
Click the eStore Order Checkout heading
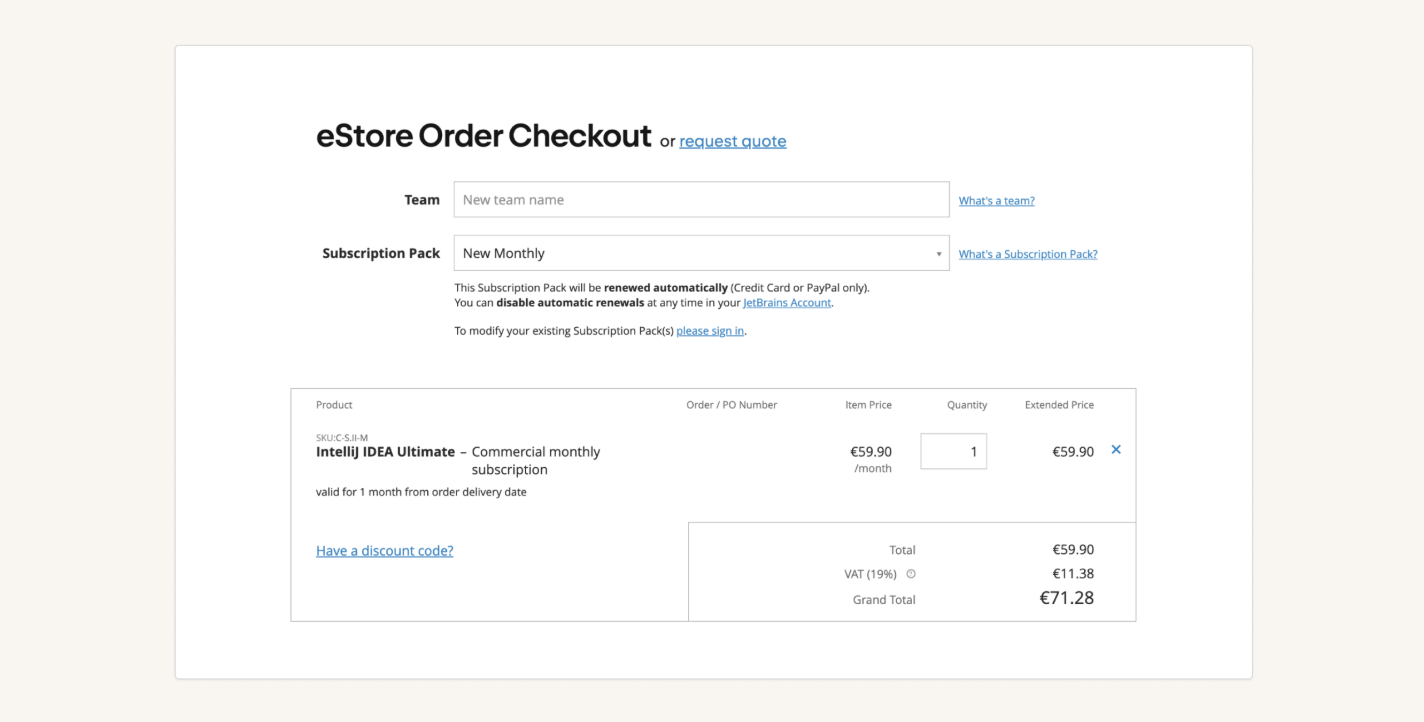[483, 136]
